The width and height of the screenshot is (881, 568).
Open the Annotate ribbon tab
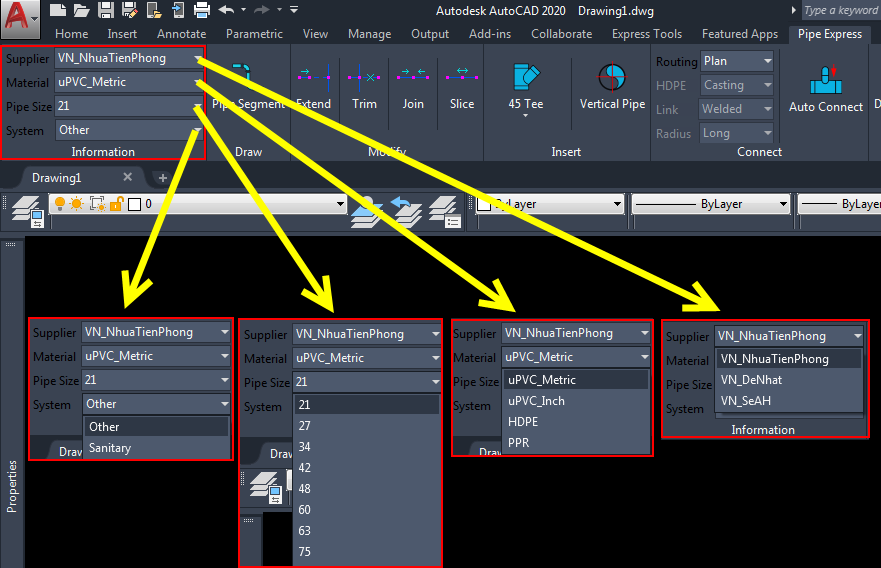[x=181, y=34]
